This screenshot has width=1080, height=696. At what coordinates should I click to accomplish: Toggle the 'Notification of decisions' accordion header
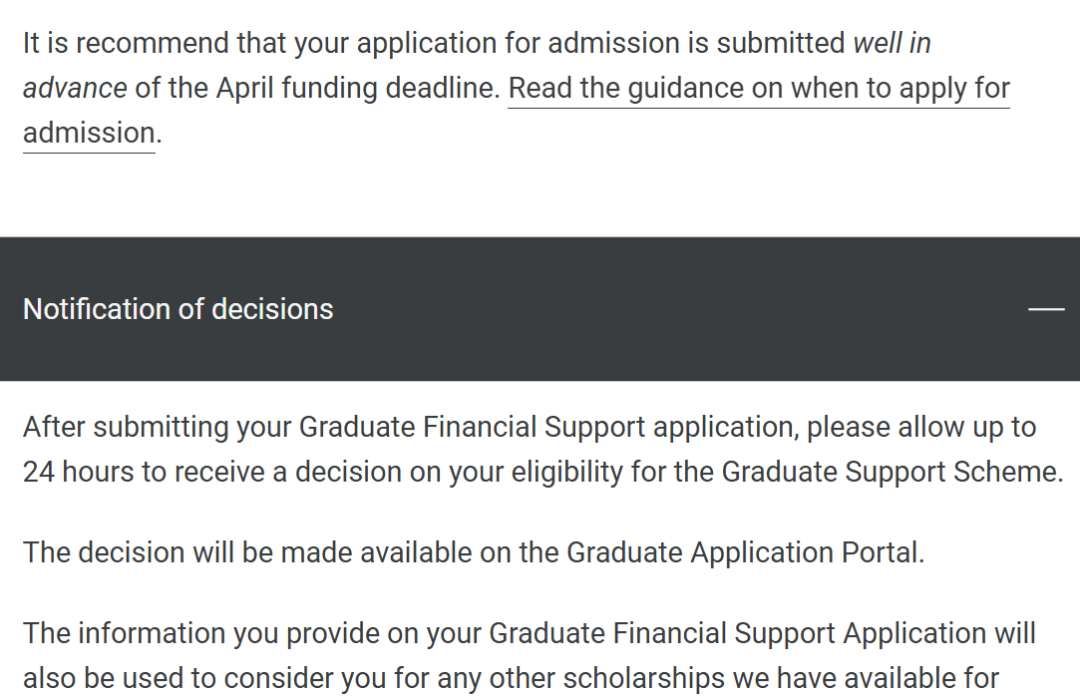pyautogui.click(x=540, y=309)
